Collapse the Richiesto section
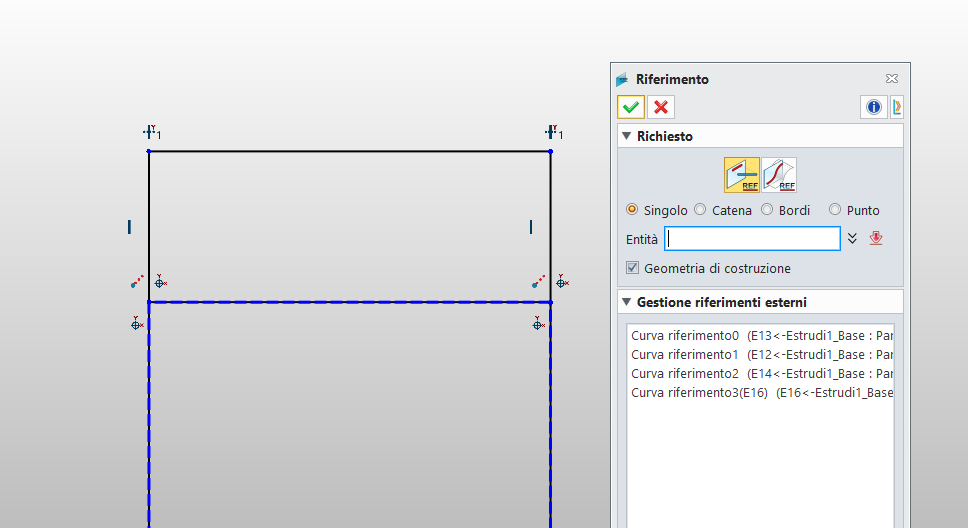Screen dimensions: 968x528 click(x=627, y=136)
